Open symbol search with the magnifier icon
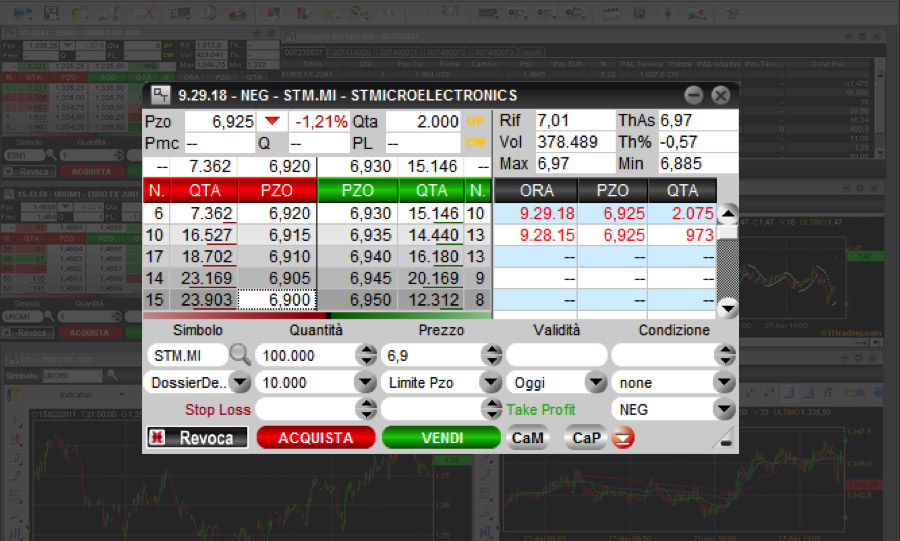The height and width of the screenshot is (541, 900). click(x=239, y=355)
